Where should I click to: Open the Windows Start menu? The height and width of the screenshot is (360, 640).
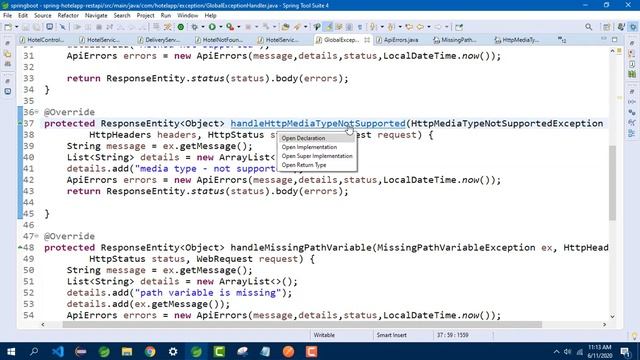(11, 351)
